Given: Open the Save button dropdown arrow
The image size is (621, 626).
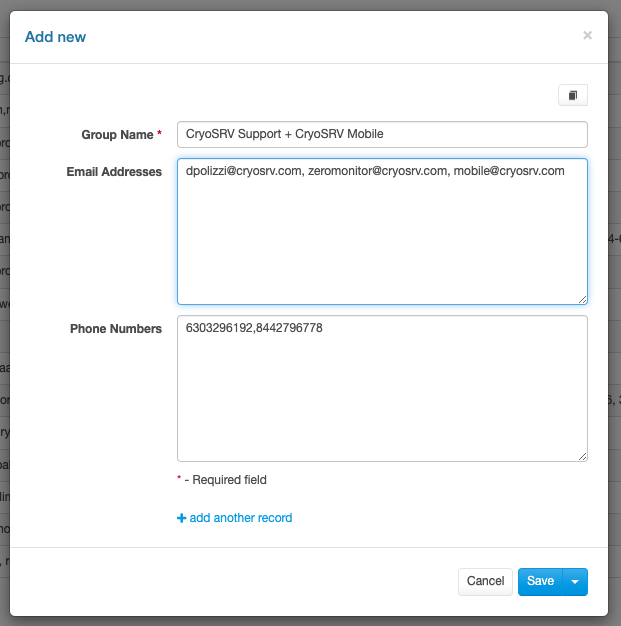Looking at the screenshot, I should pos(575,581).
